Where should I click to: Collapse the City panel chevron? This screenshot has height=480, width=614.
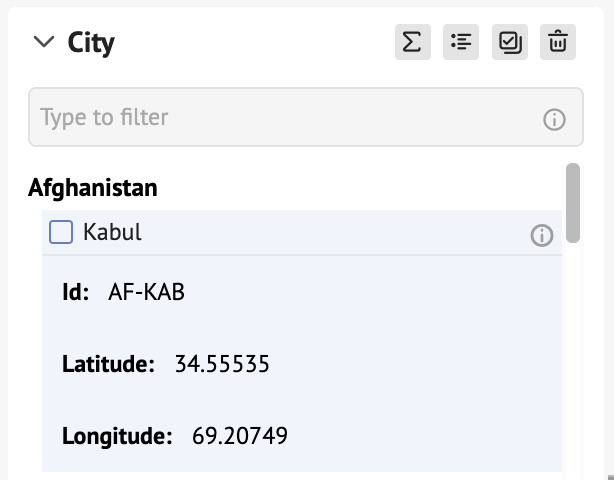[44, 42]
